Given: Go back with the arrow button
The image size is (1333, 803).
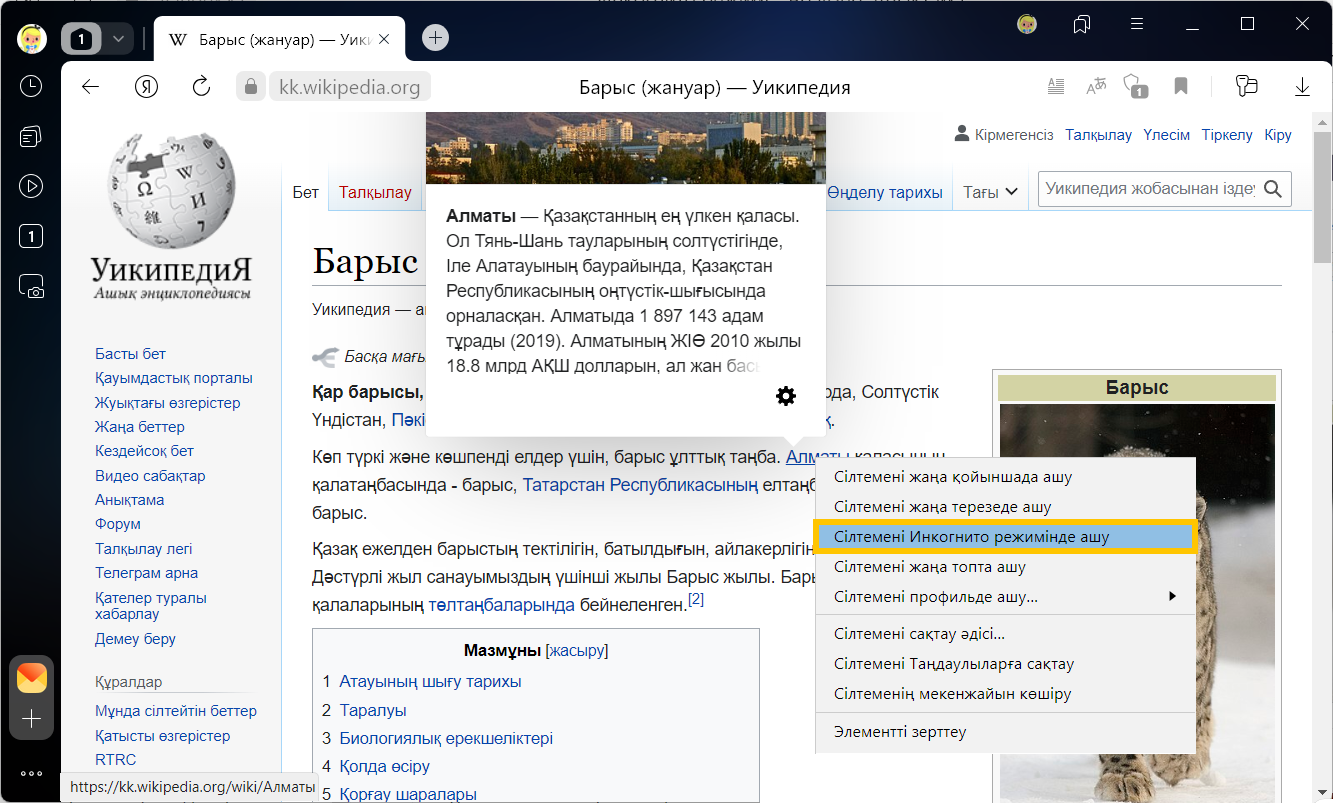Looking at the screenshot, I should pyautogui.click(x=91, y=87).
